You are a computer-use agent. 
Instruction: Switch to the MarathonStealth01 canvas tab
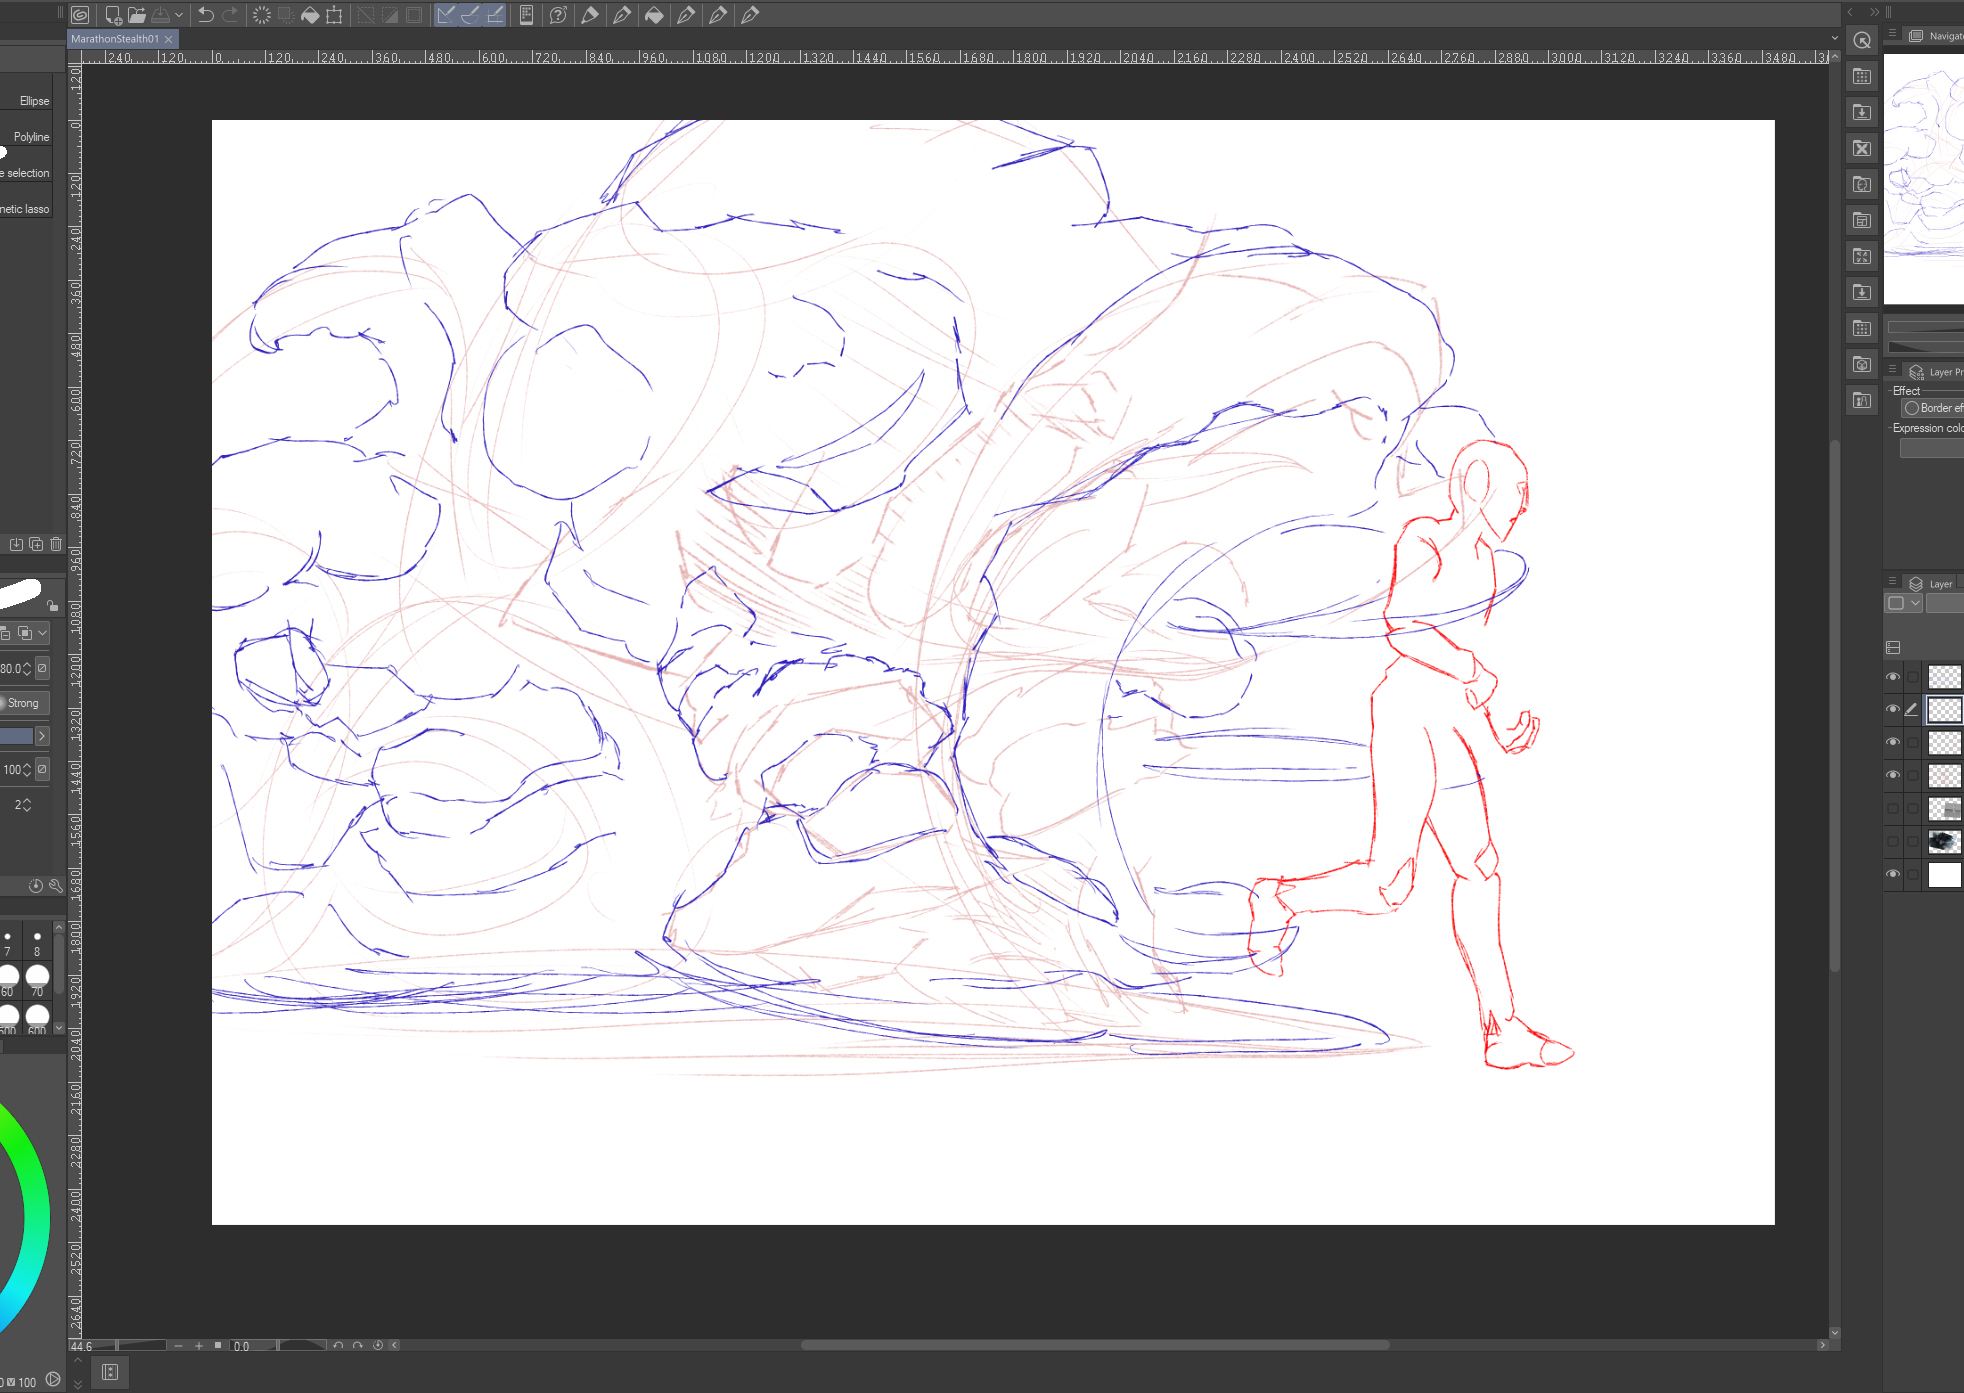tap(115, 39)
